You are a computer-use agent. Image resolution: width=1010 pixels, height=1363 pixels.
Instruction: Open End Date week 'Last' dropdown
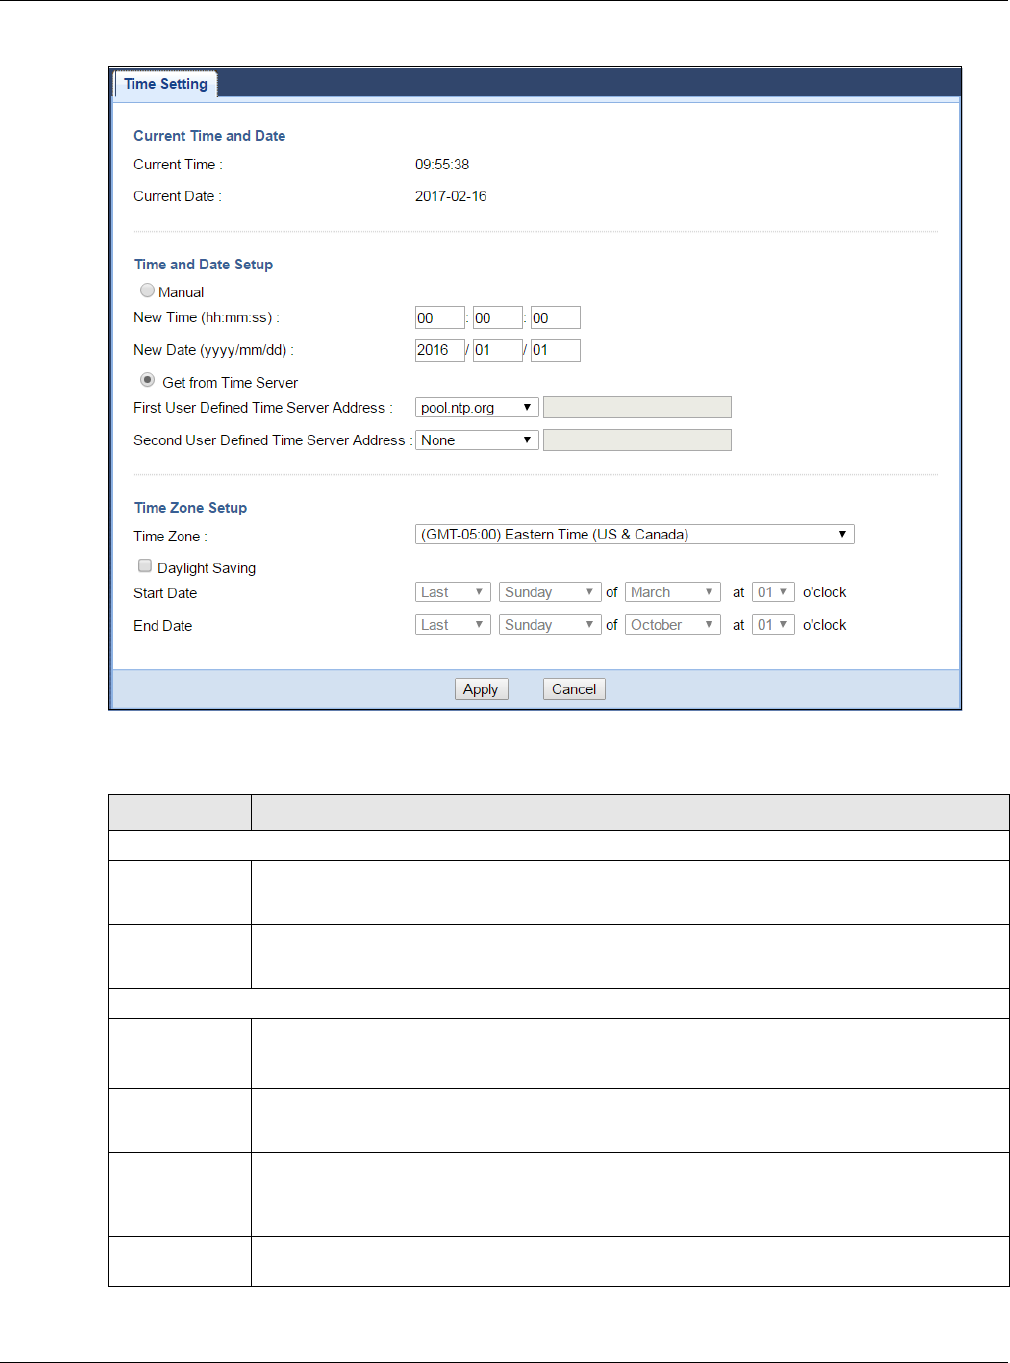453,625
